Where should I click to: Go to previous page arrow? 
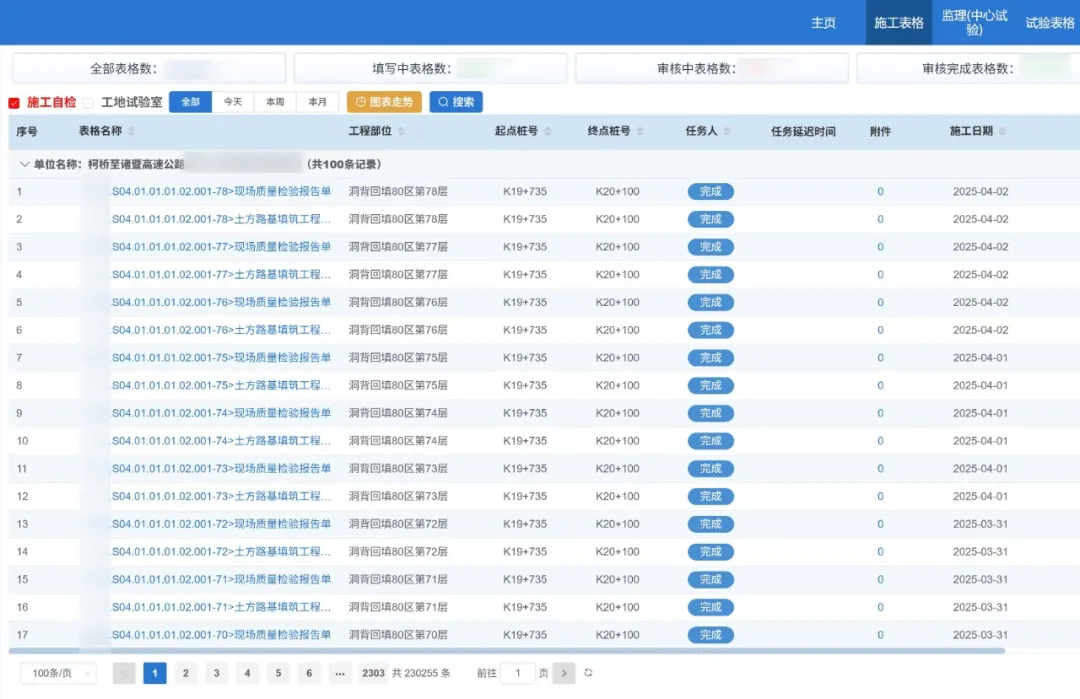pos(124,673)
